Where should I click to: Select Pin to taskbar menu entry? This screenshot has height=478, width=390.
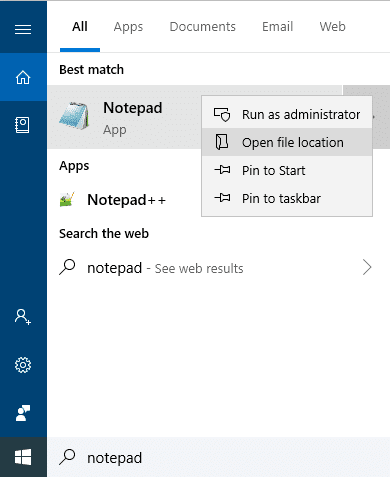[287, 198]
